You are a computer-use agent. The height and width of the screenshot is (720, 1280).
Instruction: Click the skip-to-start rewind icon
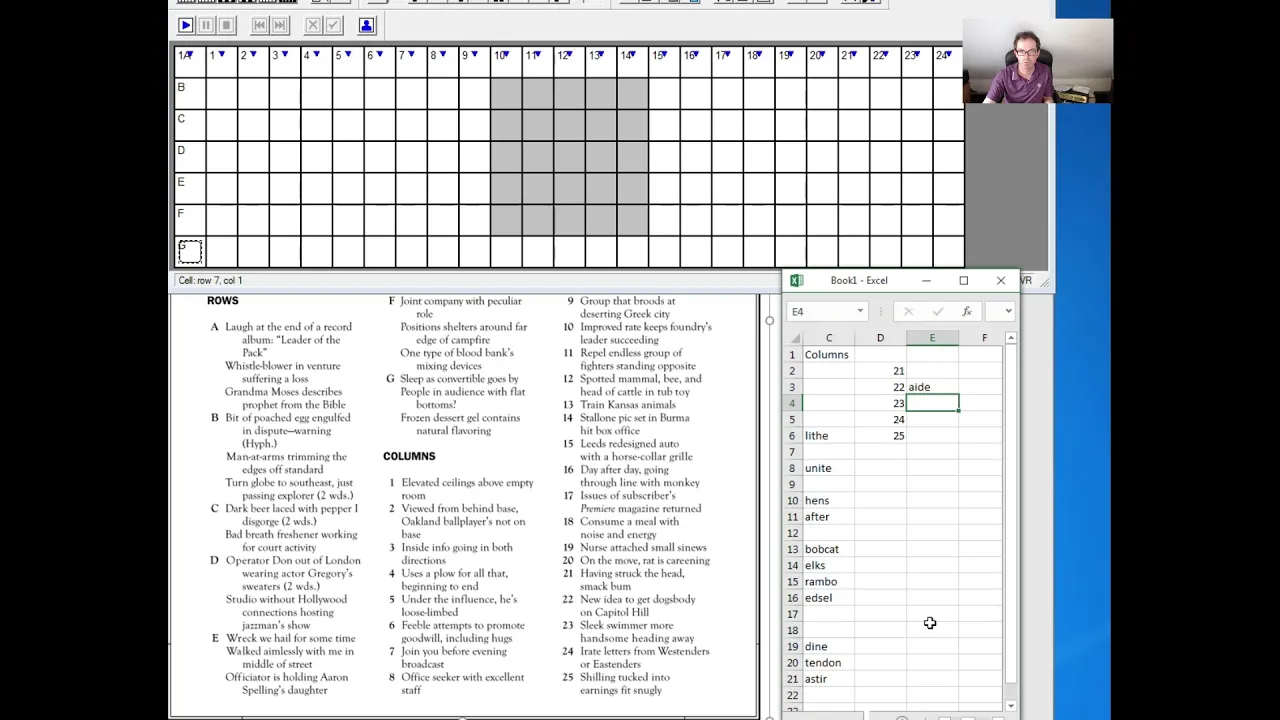pos(260,25)
